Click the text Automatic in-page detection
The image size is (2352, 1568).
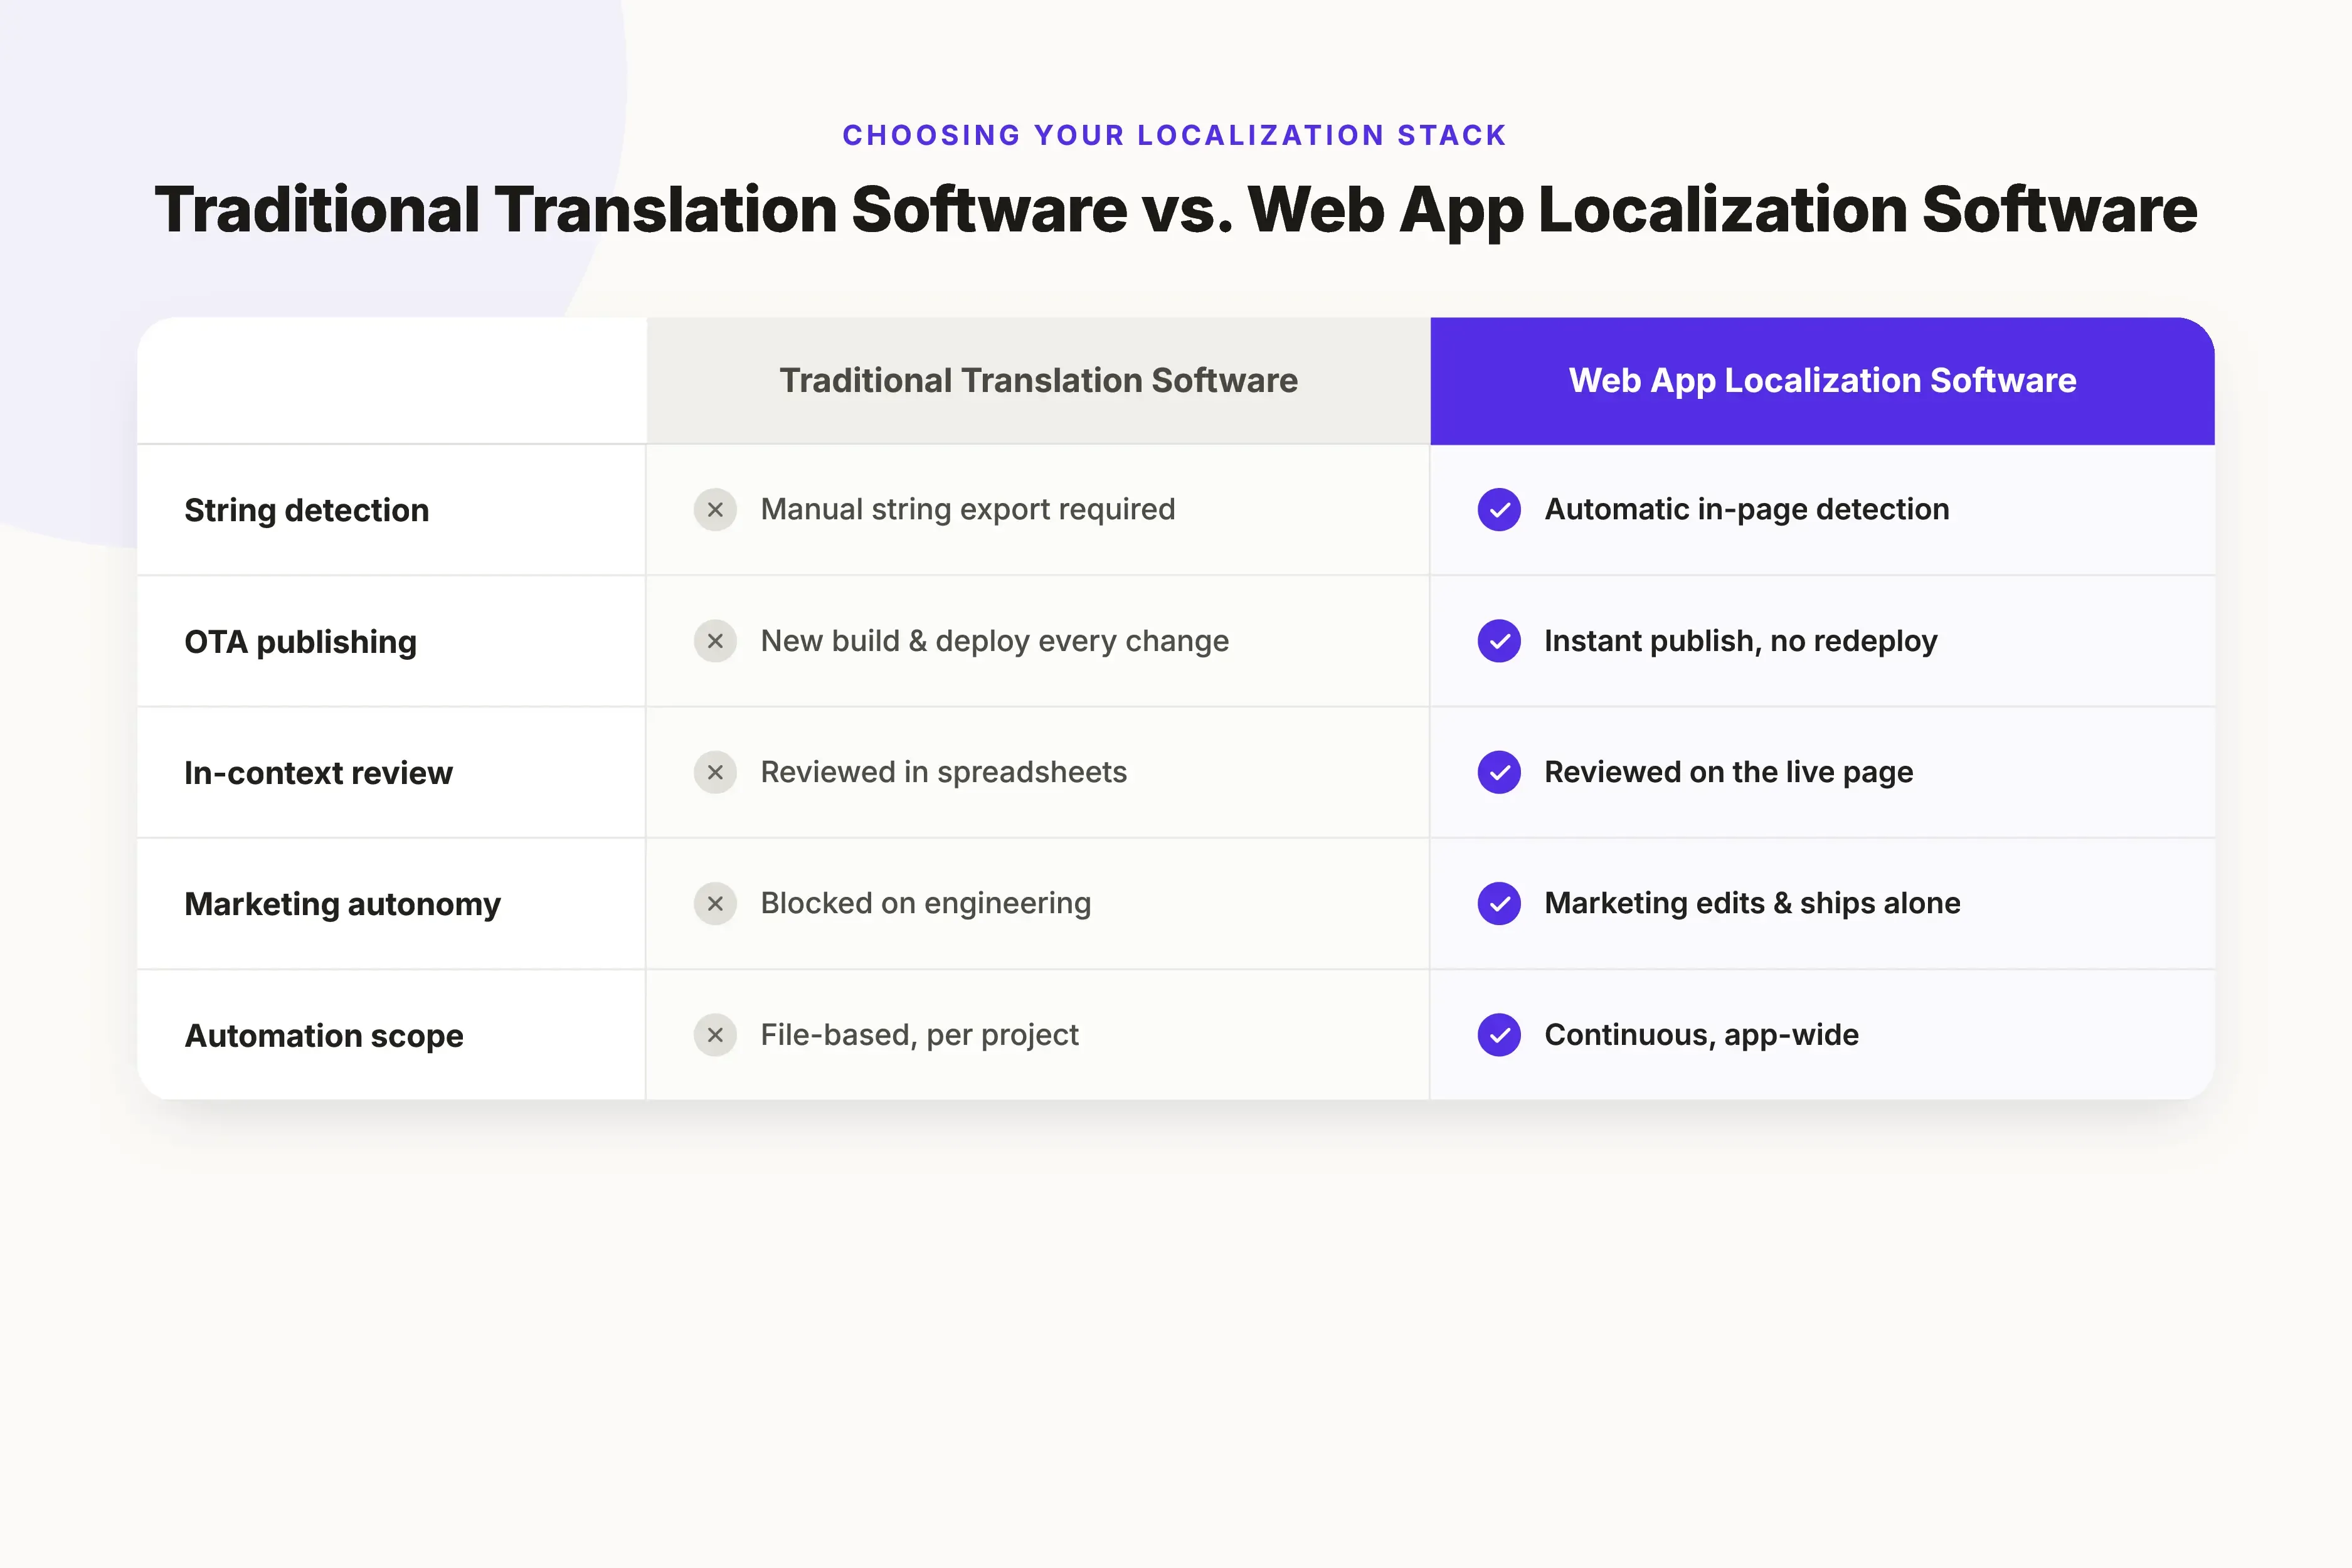click(x=1747, y=510)
